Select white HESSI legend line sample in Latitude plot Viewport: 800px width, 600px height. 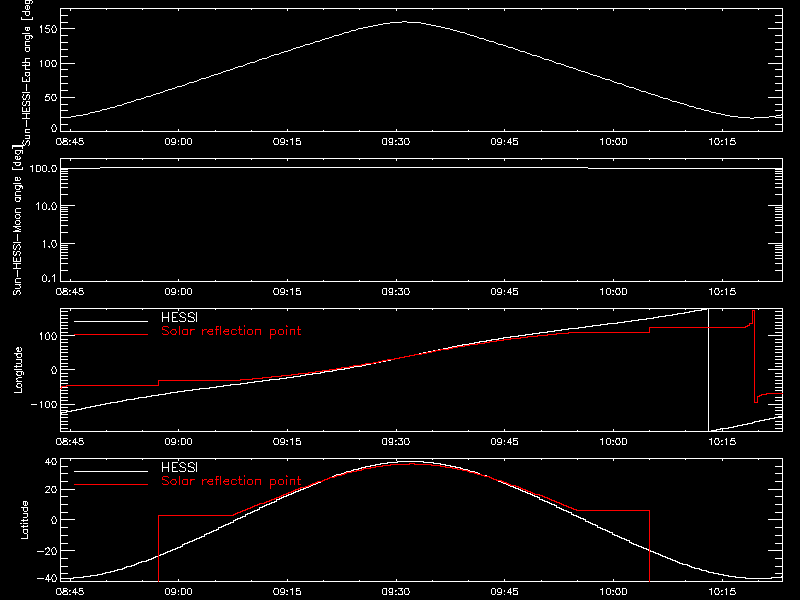(111, 471)
